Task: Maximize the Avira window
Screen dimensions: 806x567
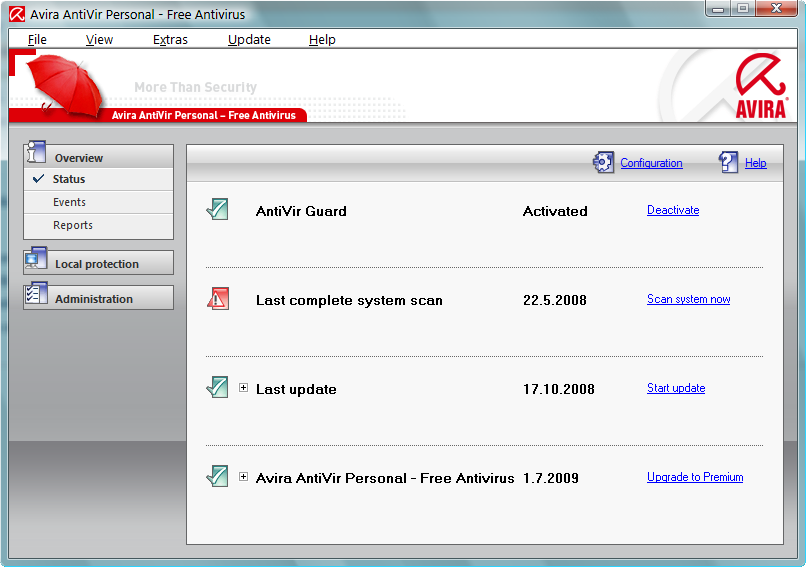Action: (x=743, y=8)
